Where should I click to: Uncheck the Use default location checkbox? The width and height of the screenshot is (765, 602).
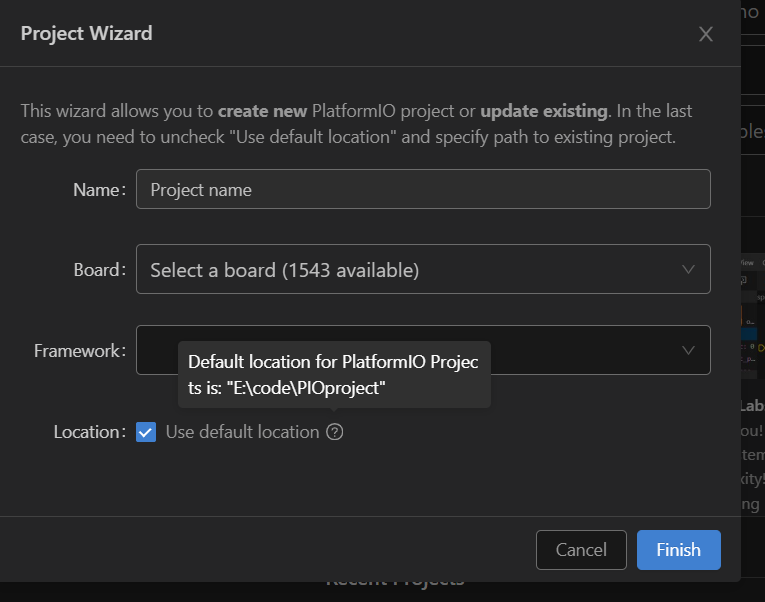[146, 432]
